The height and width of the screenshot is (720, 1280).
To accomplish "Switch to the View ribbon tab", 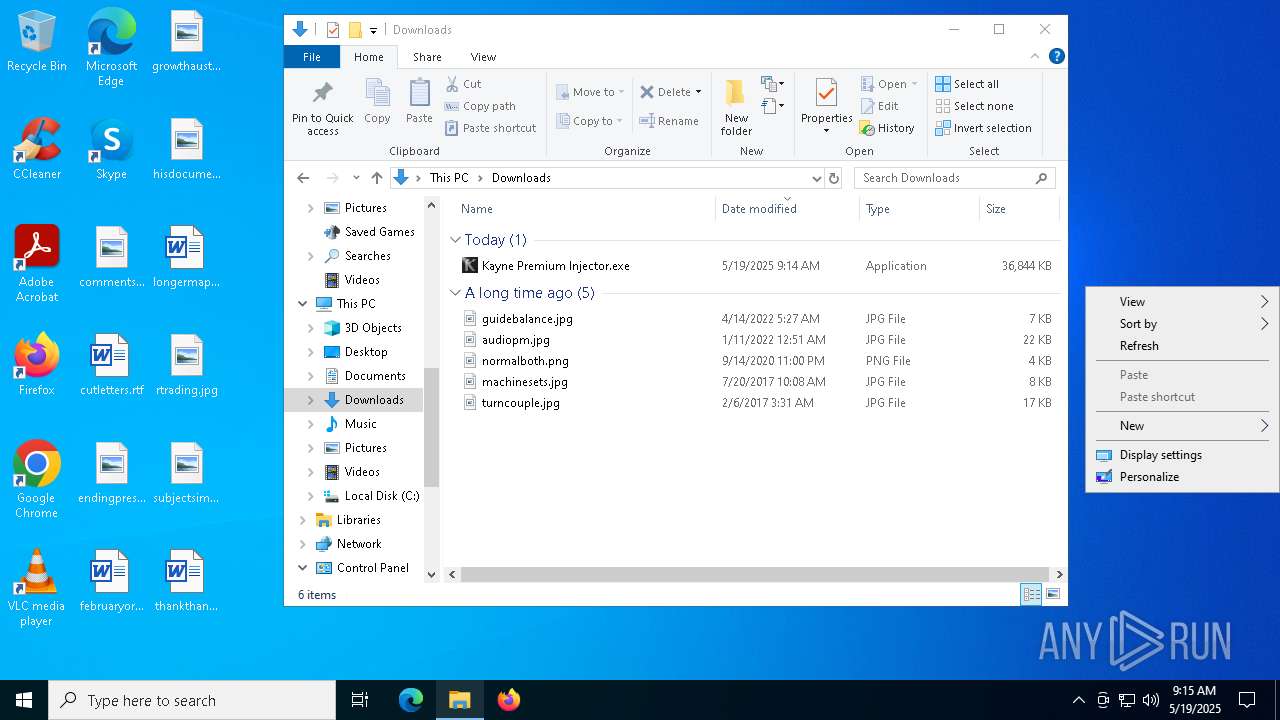I will 483,57.
